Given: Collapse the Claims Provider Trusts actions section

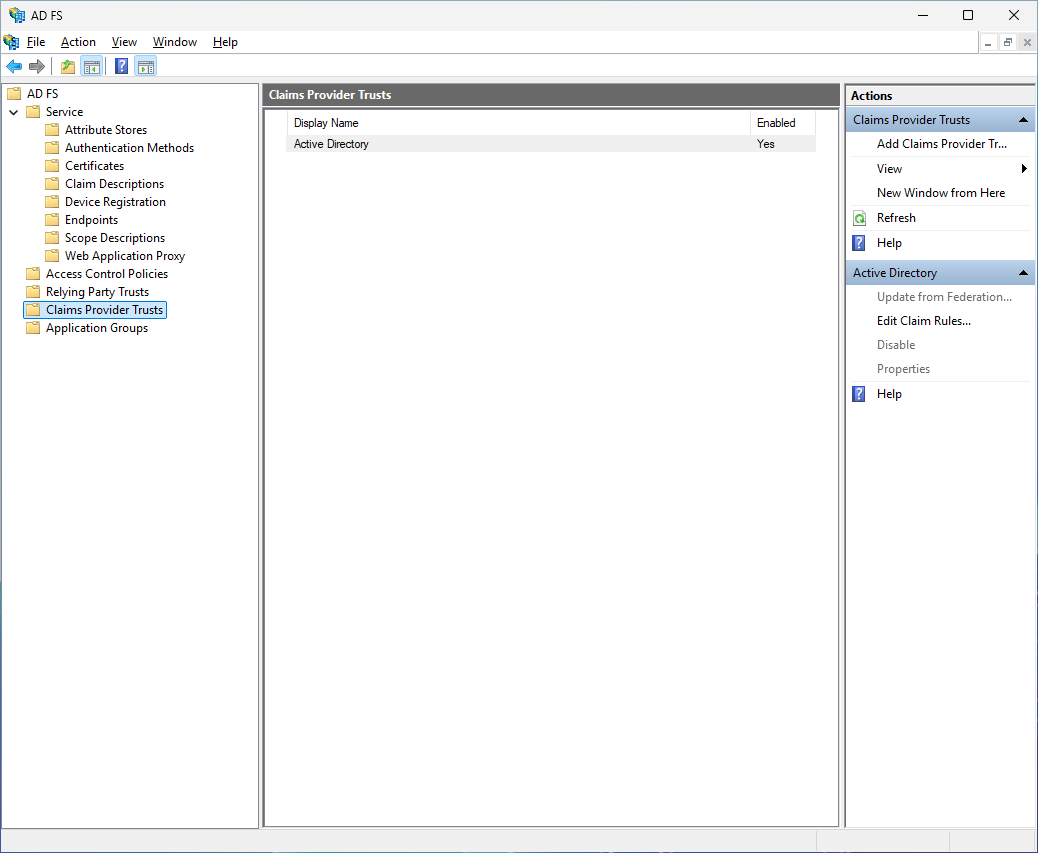Looking at the screenshot, I should (1023, 120).
